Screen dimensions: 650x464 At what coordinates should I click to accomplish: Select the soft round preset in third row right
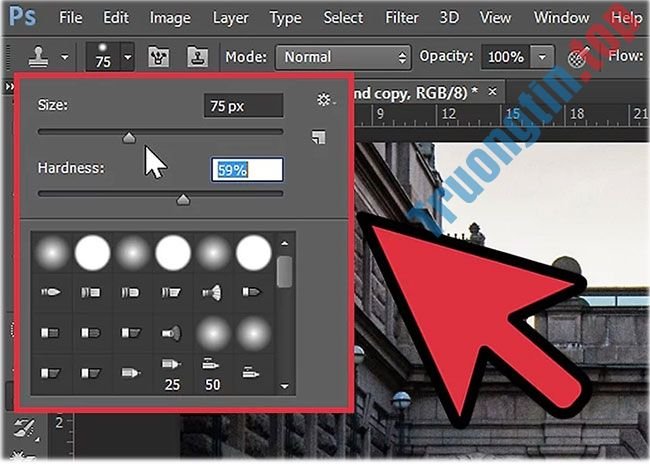tap(254, 333)
